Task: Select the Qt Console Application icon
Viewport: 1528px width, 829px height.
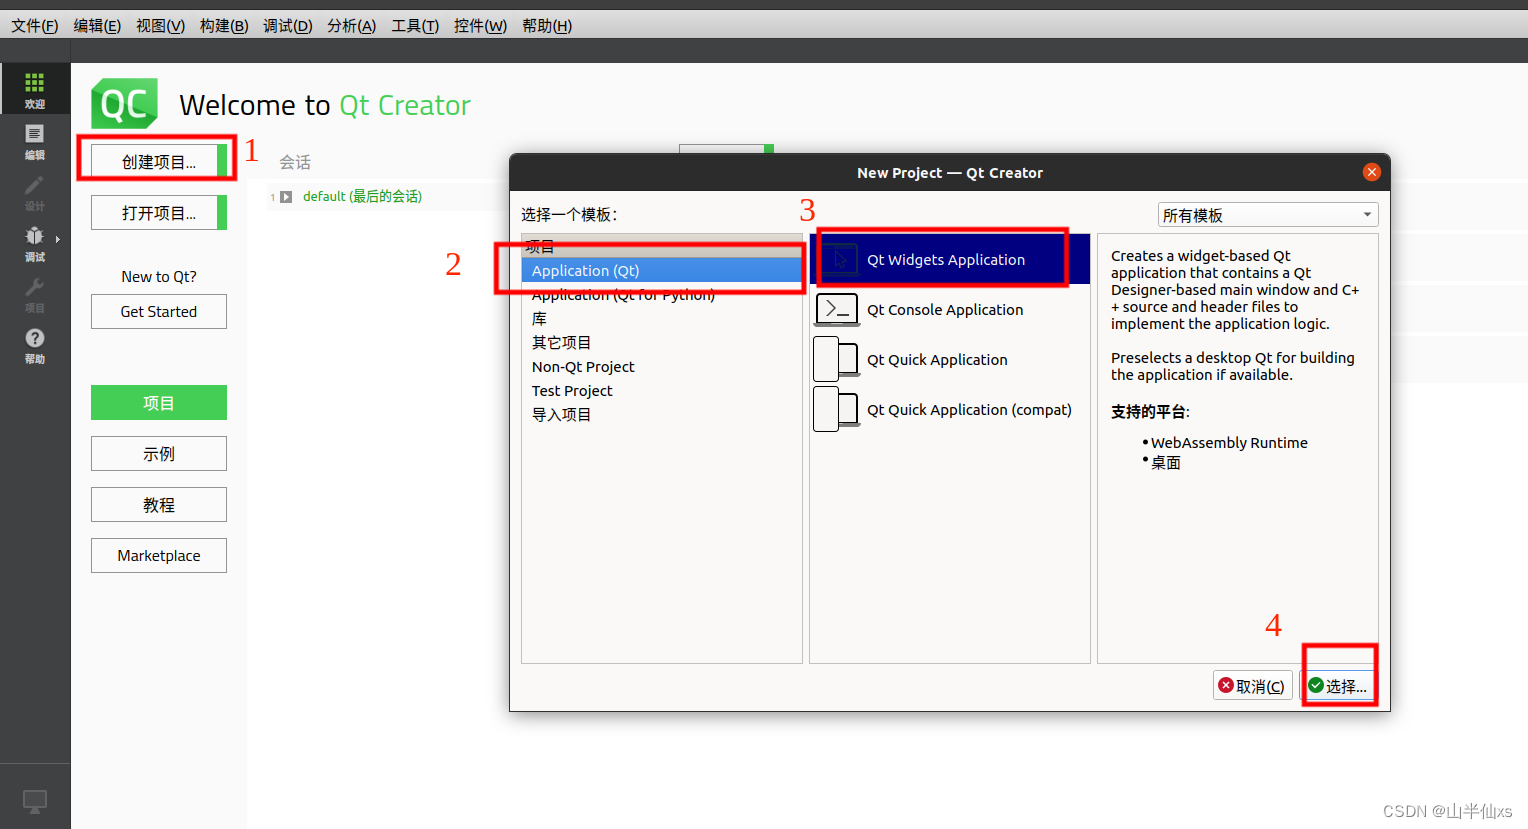Action: [837, 310]
